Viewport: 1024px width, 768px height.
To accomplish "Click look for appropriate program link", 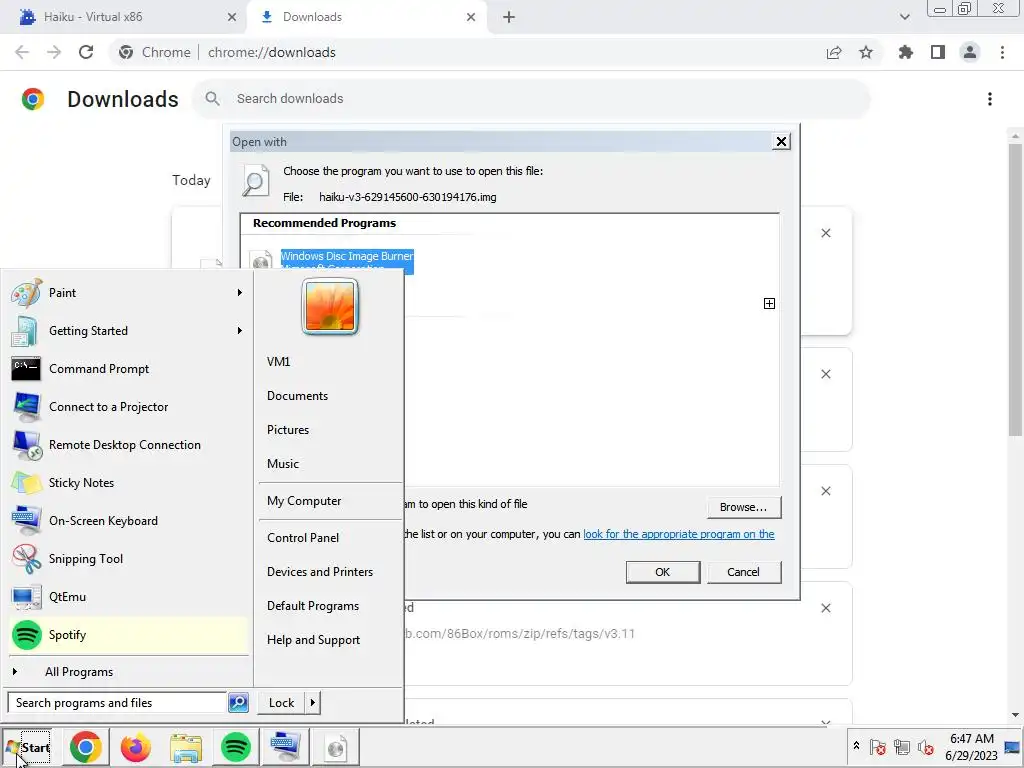I will pyautogui.click(x=679, y=534).
